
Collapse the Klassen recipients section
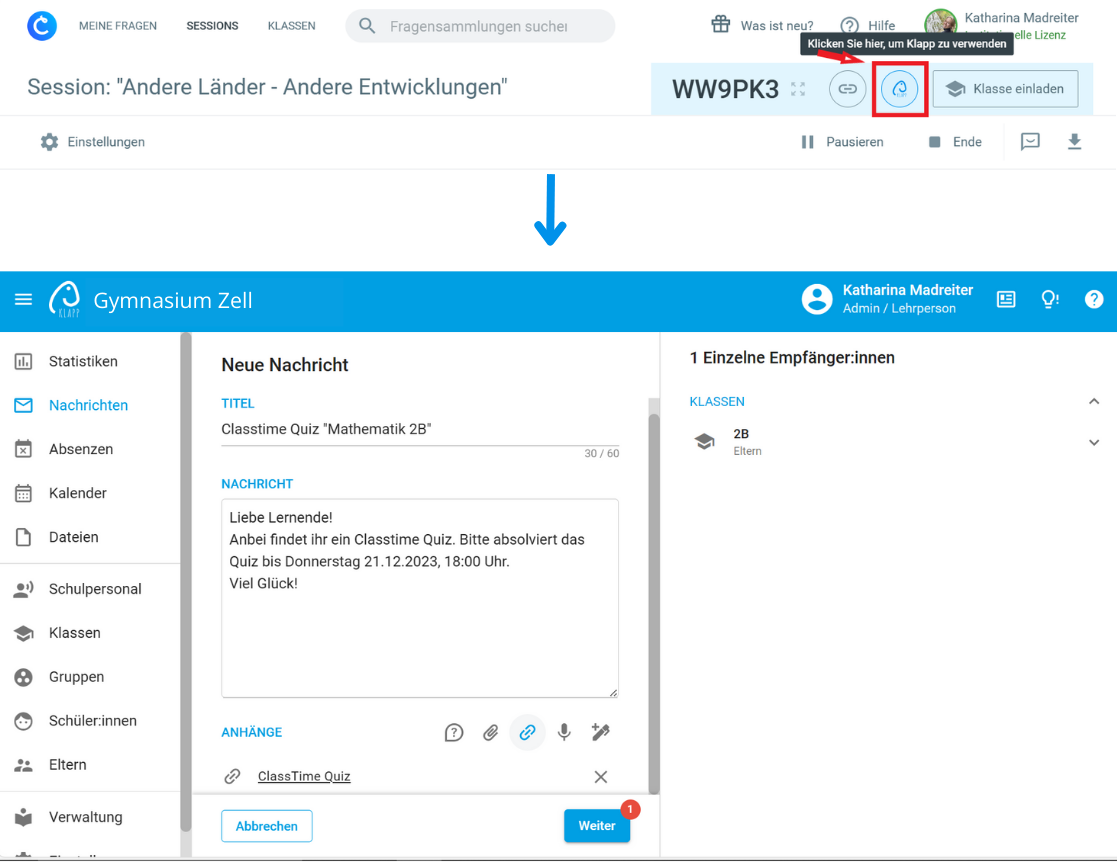pos(1093,402)
